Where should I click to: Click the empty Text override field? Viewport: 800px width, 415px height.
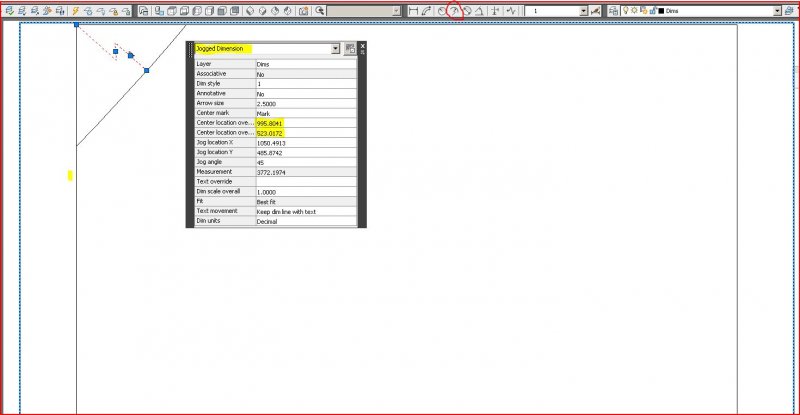(306, 182)
